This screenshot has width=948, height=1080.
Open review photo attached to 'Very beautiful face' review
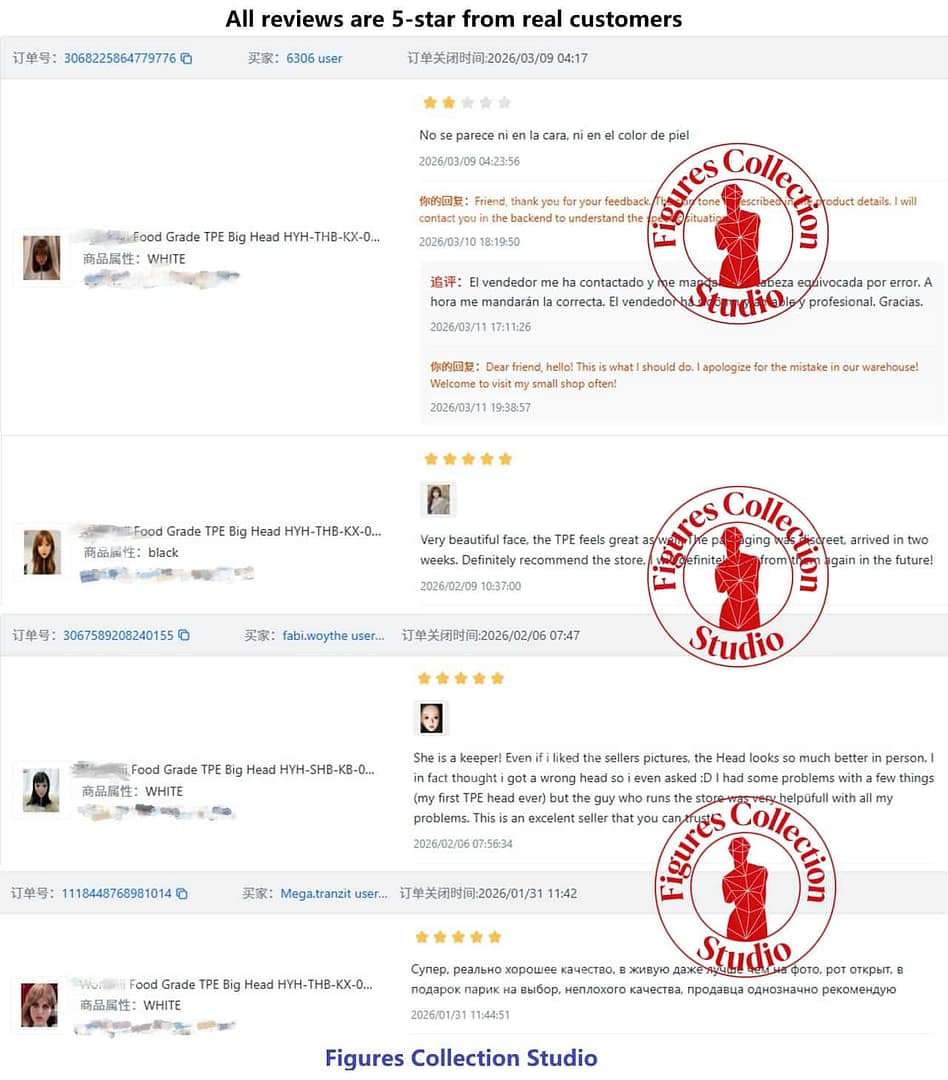(x=438, y=499)
